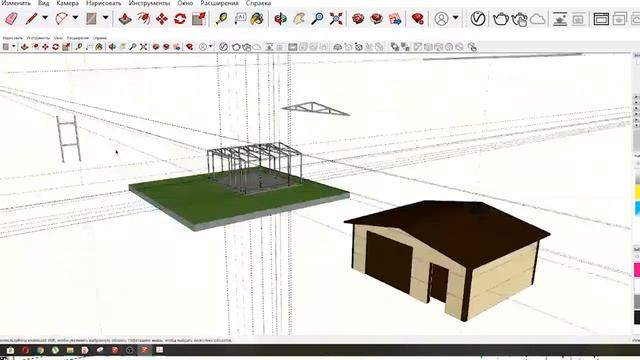640x360 pixels.
Task: Expand the Arc tool dropdown arrow
Action: point(75,18)
